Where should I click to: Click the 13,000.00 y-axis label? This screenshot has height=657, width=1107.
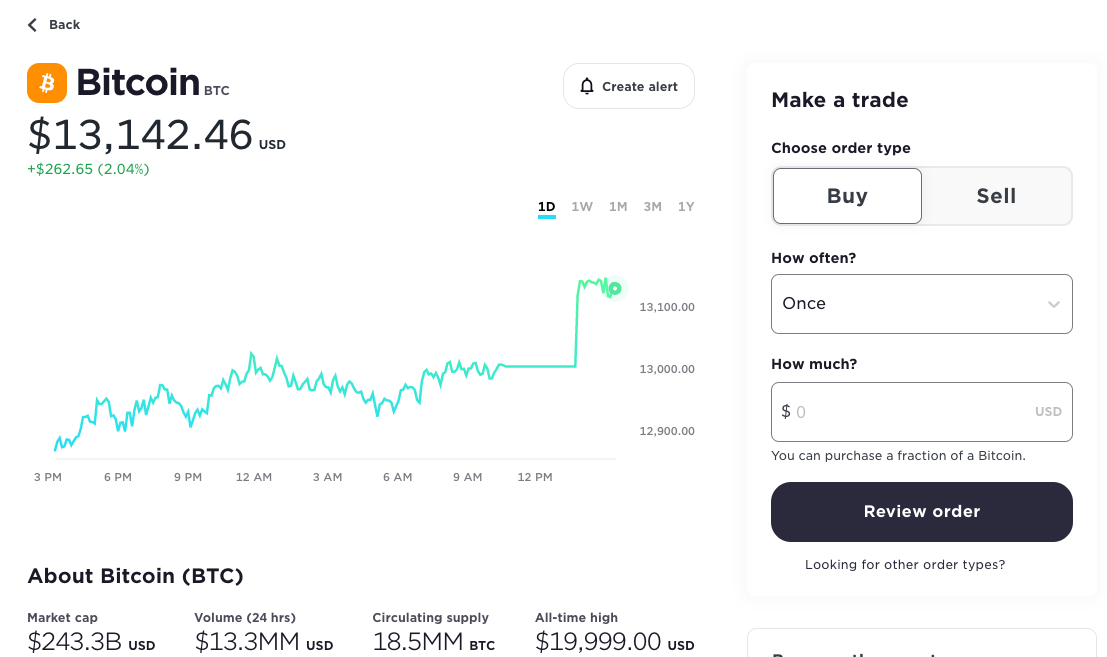666,369
